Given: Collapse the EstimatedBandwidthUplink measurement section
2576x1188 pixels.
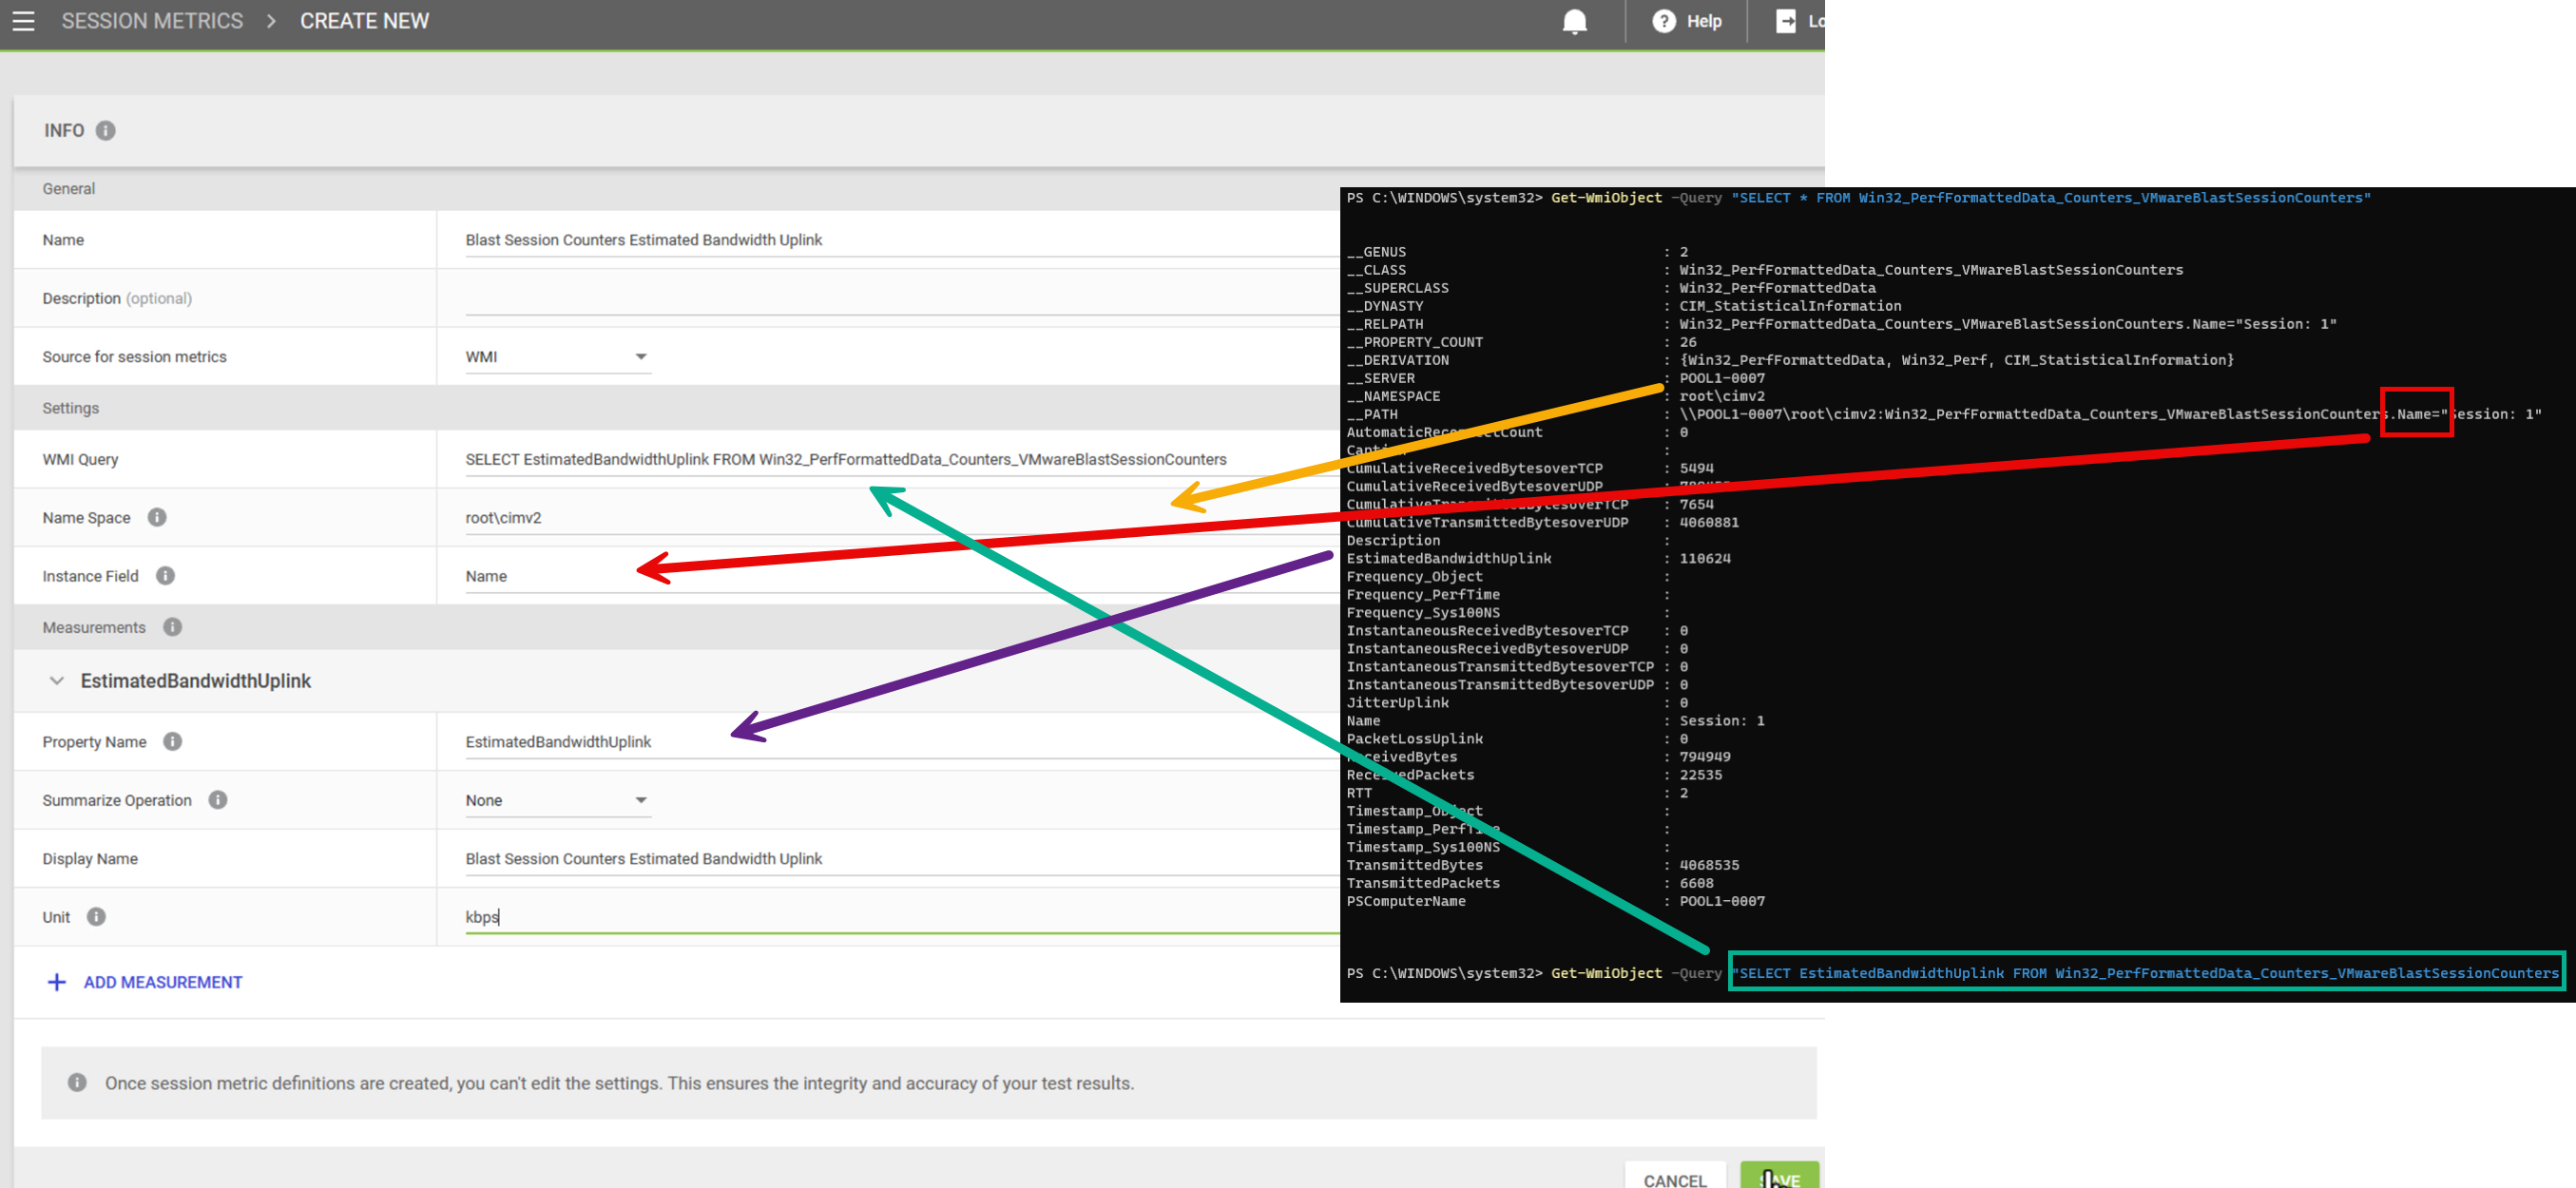Looking at the screenshot, I should [x=57, y=681].
